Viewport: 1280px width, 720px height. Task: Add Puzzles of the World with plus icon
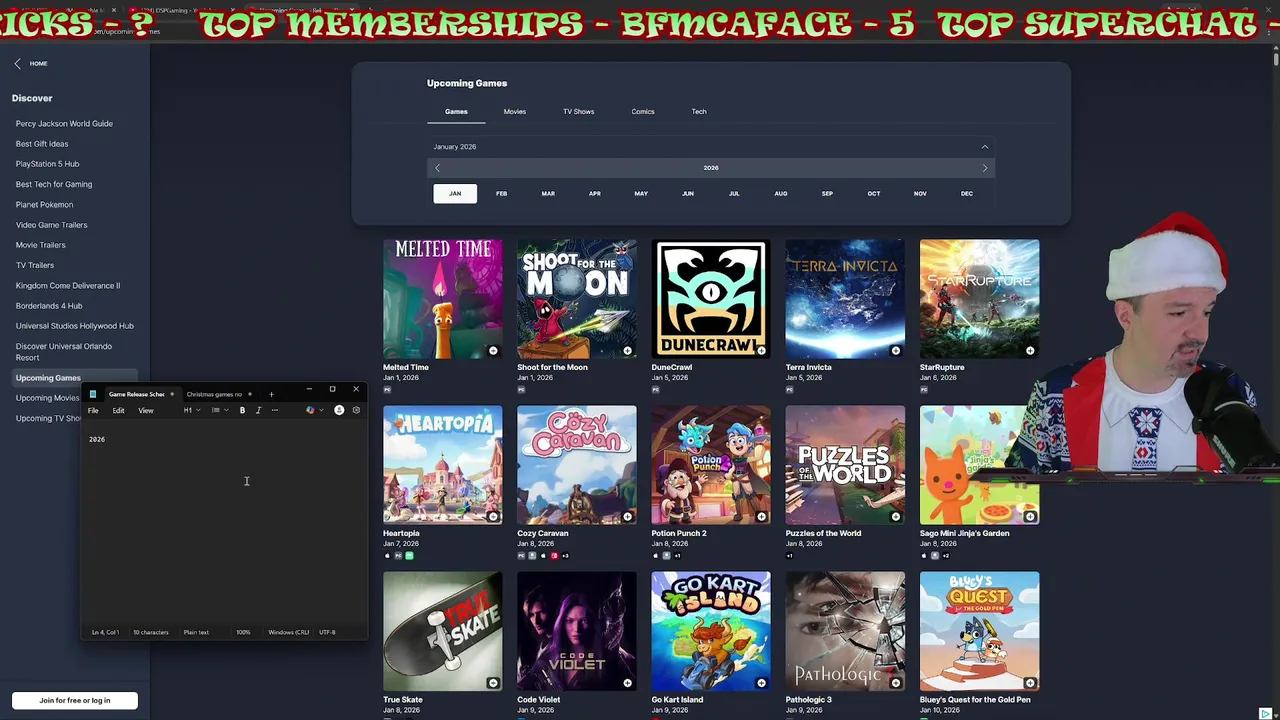(x=895, y=517)
